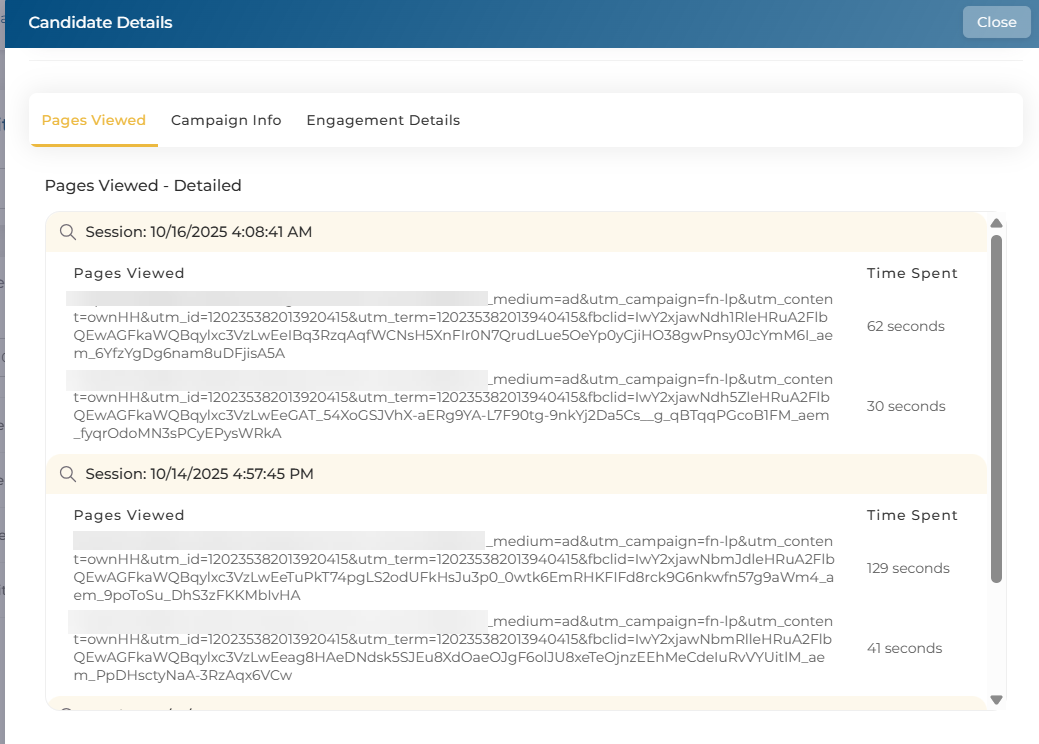The width and height of the screenshot is (1039, 744).
Task: Click the vertical scrollbar thumb in sessions list
Action: [996, 408]
